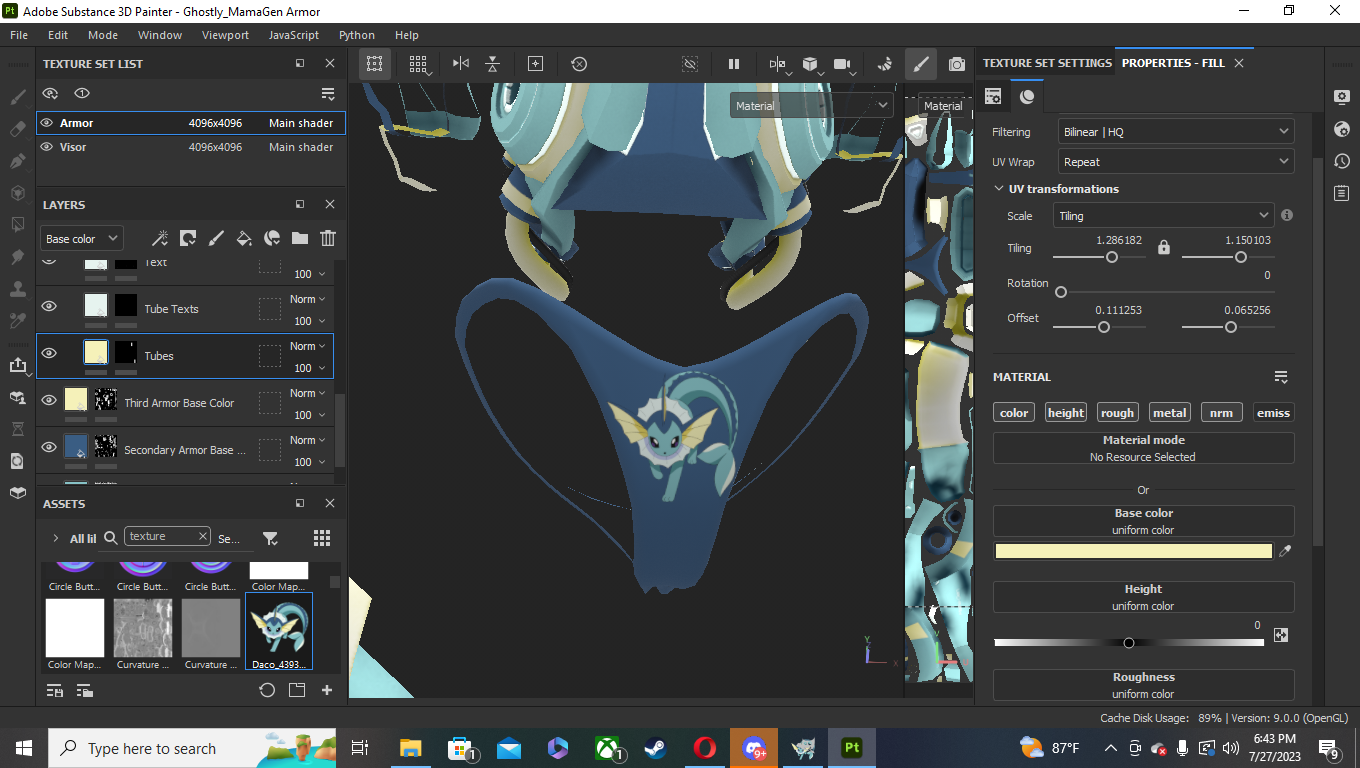Open the Viewport menu
The image size is (1360, 768).
coord(225,35)
